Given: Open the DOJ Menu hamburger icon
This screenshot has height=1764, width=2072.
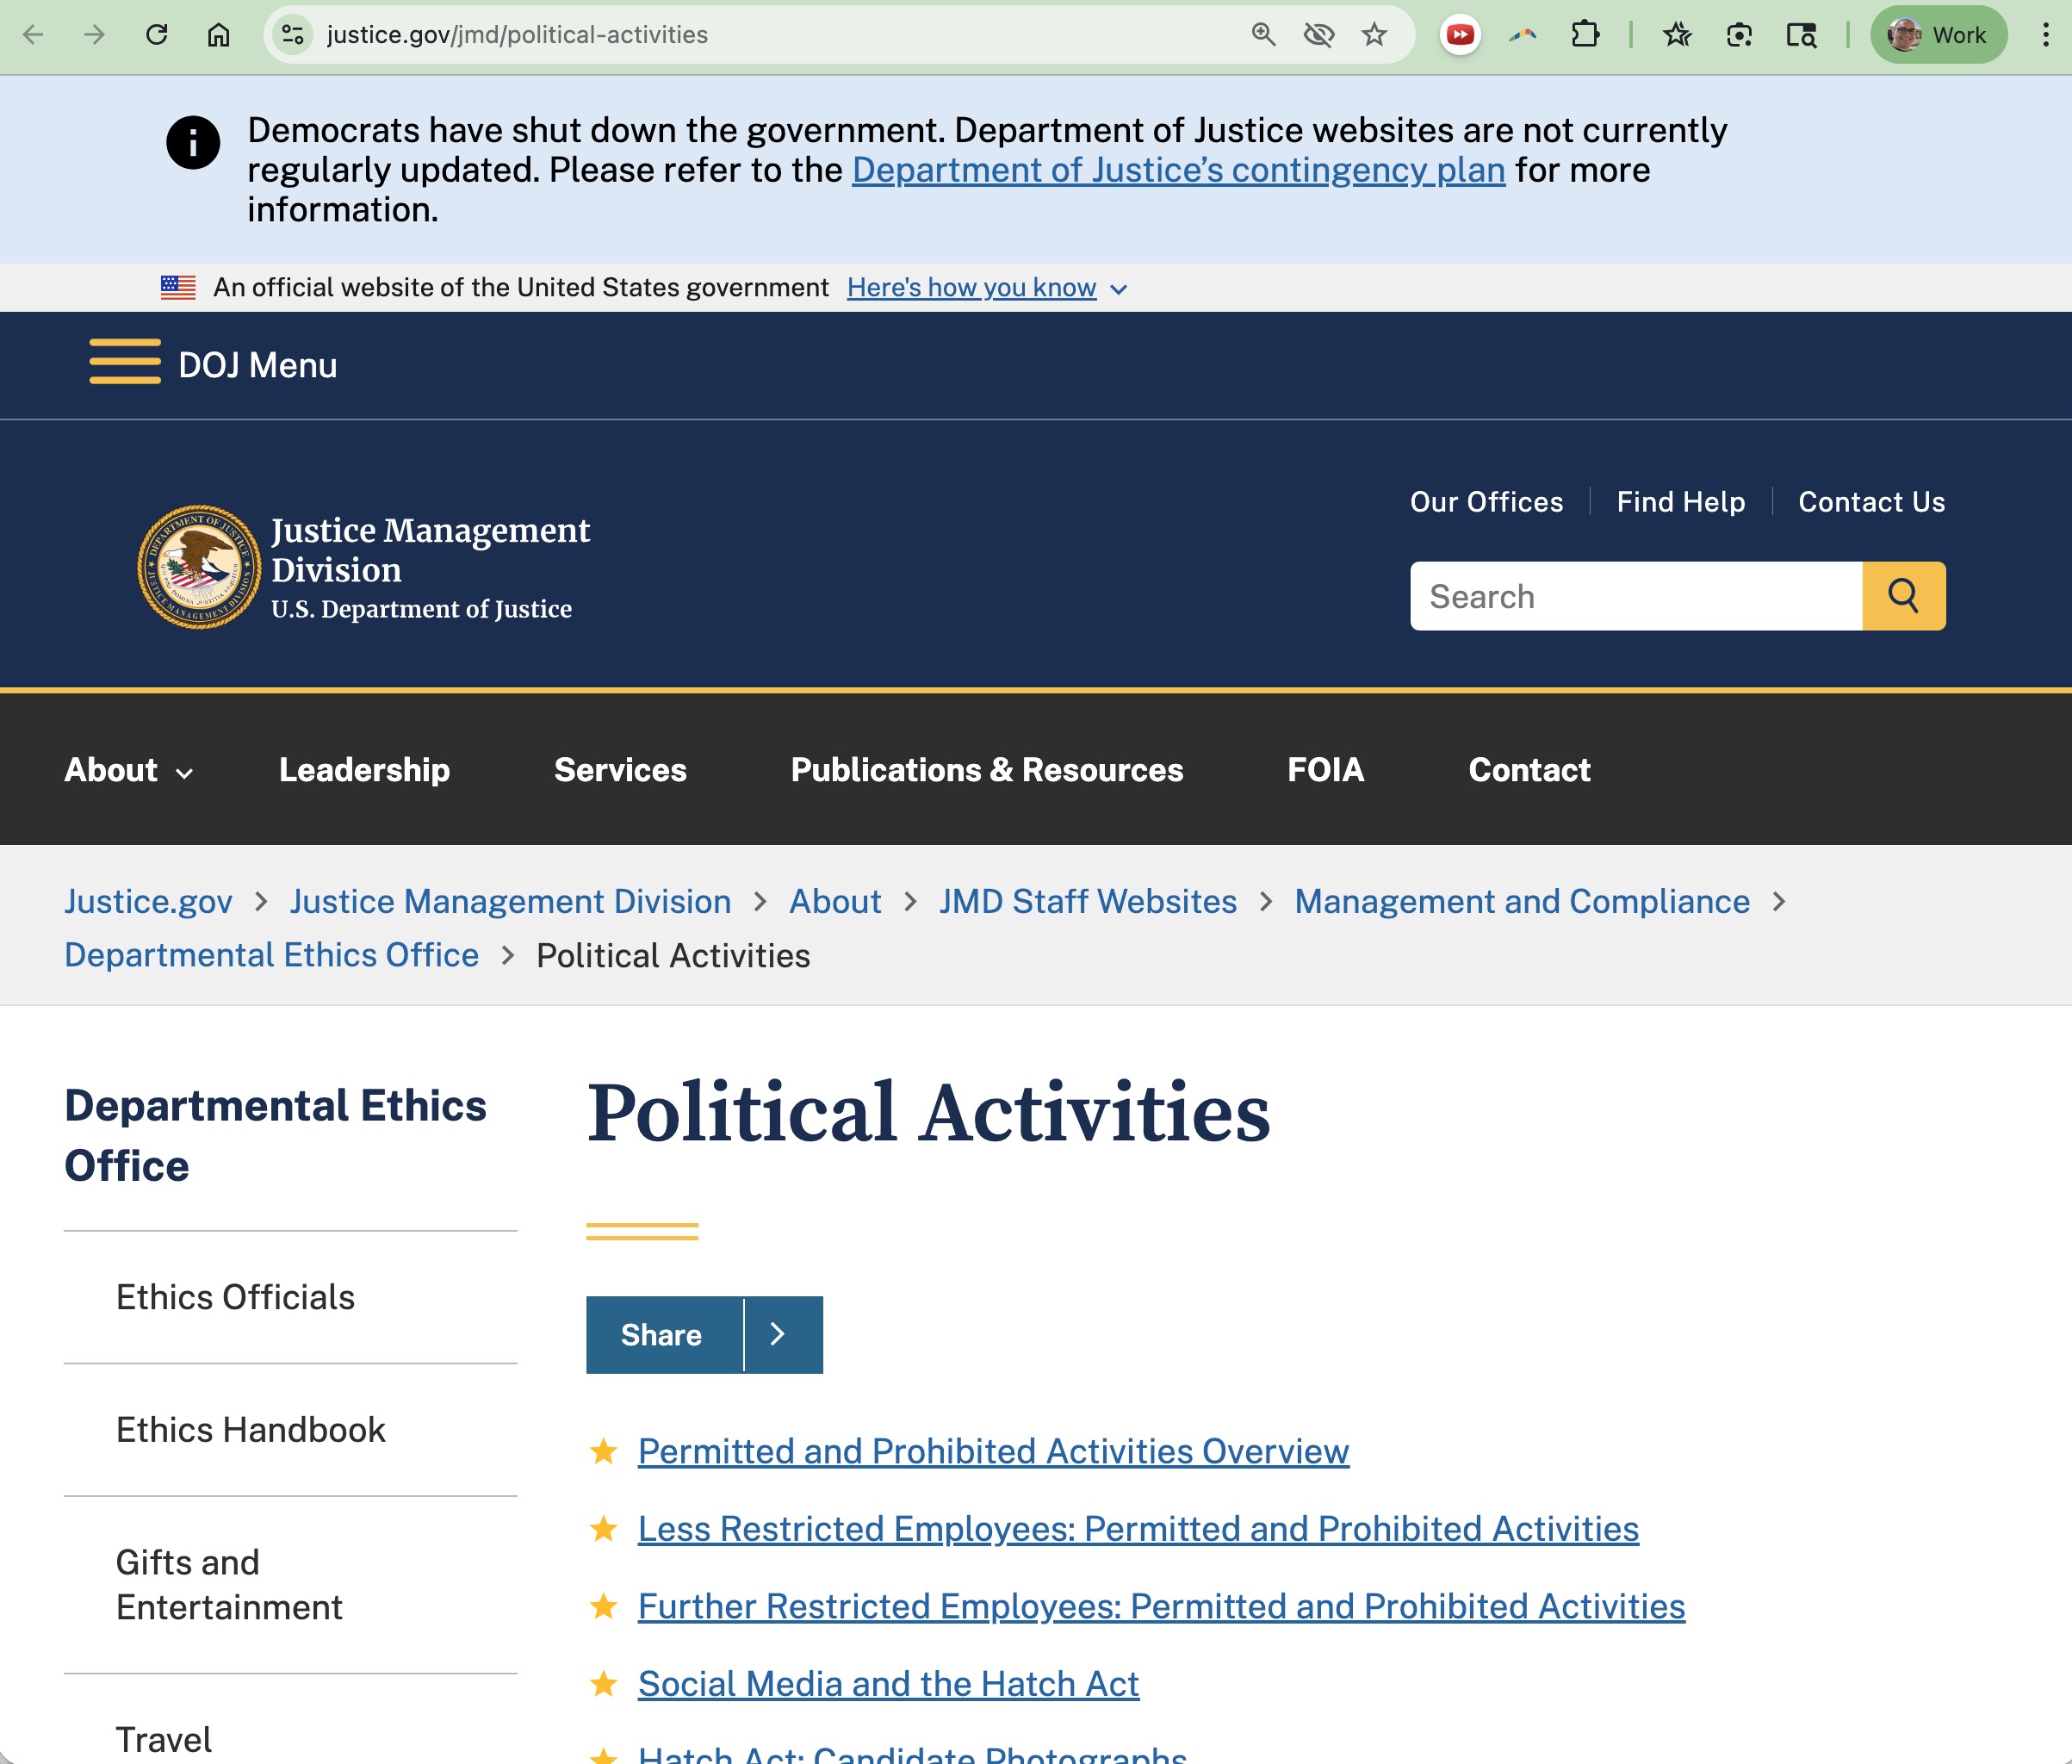Looking at the screenshot, I should [x=125, y=362].
